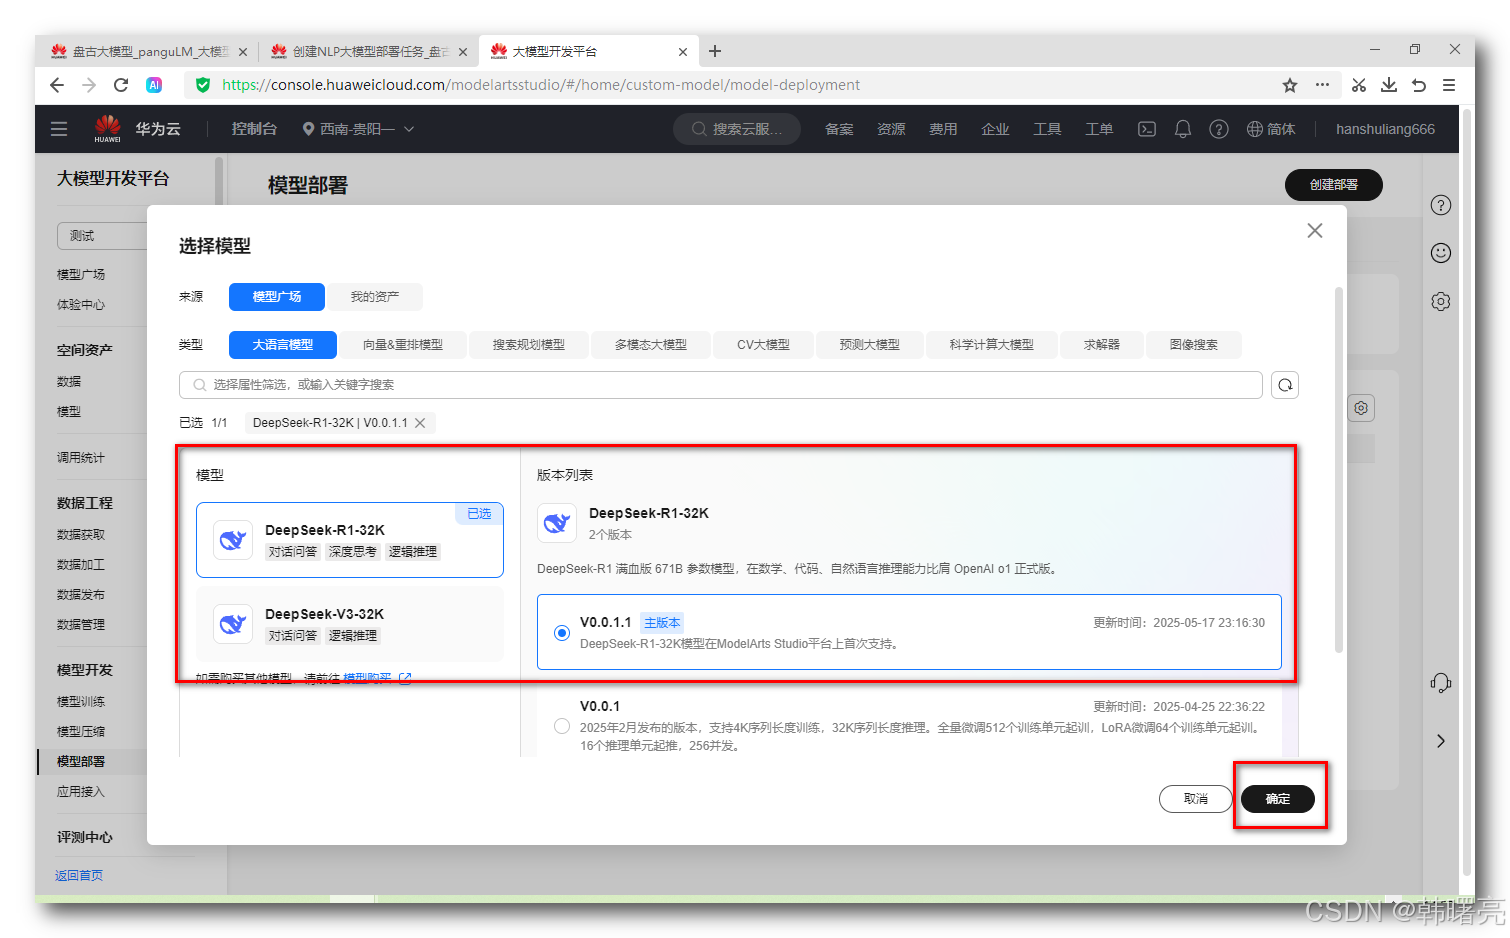Open the three-dot address bar menu

[x=1322, y=85]
